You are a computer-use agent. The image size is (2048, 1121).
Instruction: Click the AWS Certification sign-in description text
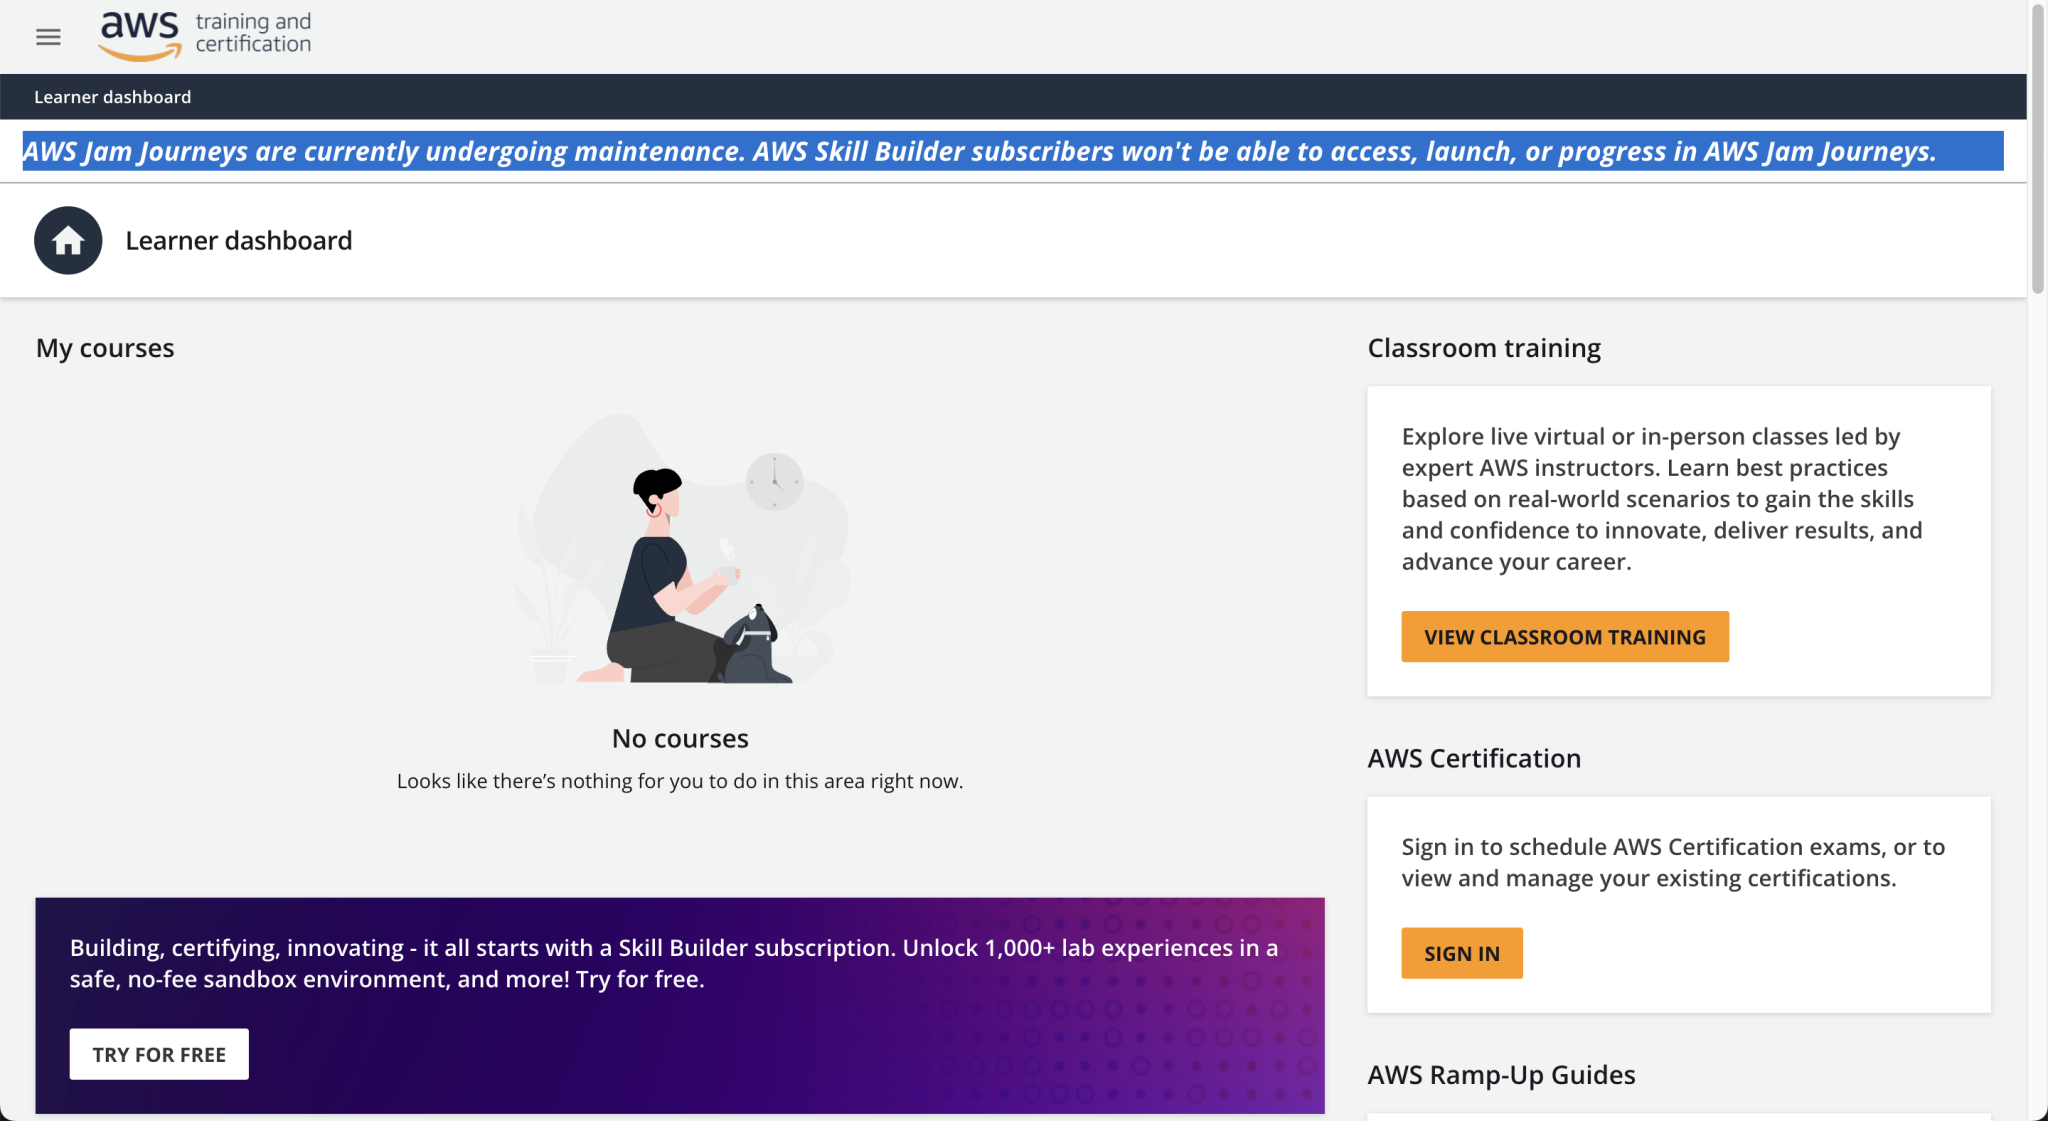coord(1671,861)
